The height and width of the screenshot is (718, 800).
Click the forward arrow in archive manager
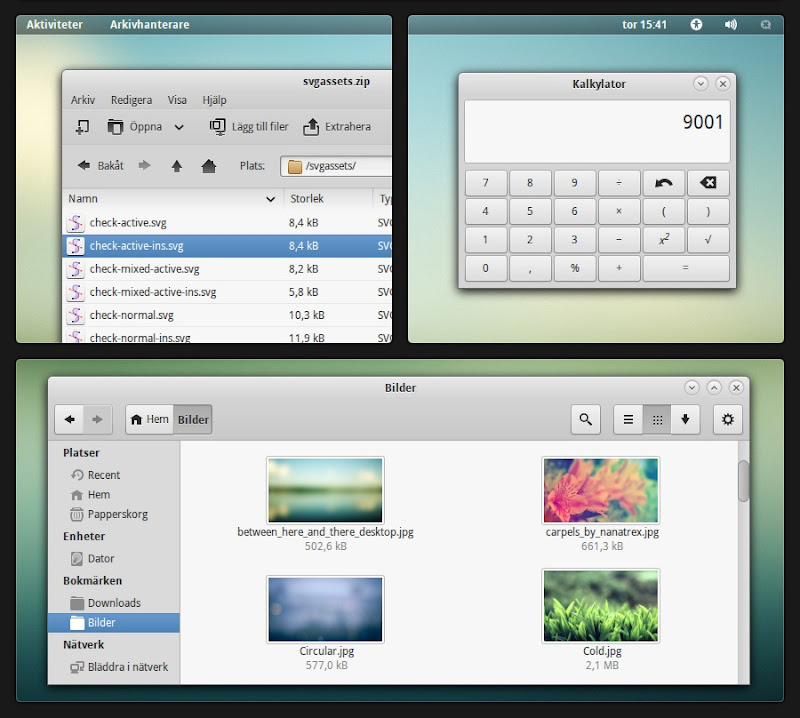pyautogui.click(x=144, y=165)
